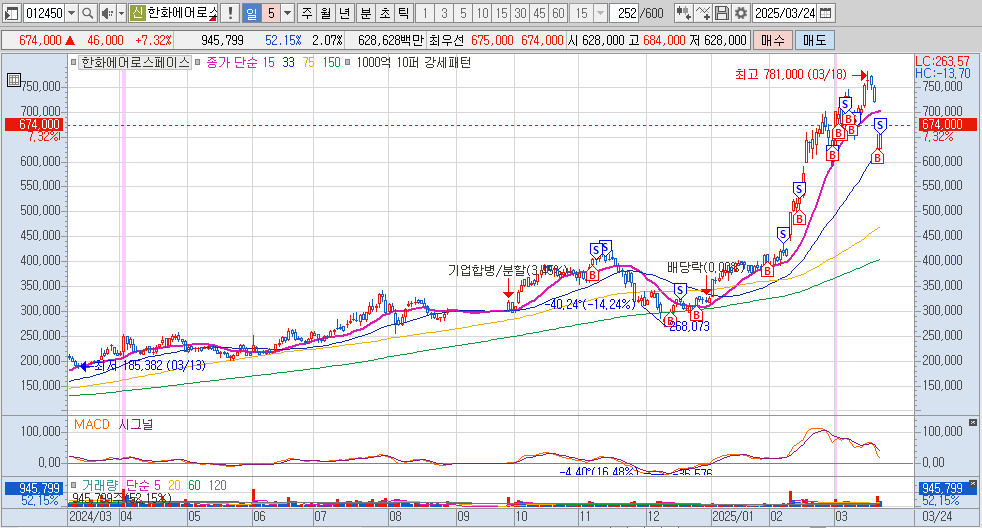Click the exclamation mark alert icon
This screenshot has width=982, height=528.
[x=230, y=13]
